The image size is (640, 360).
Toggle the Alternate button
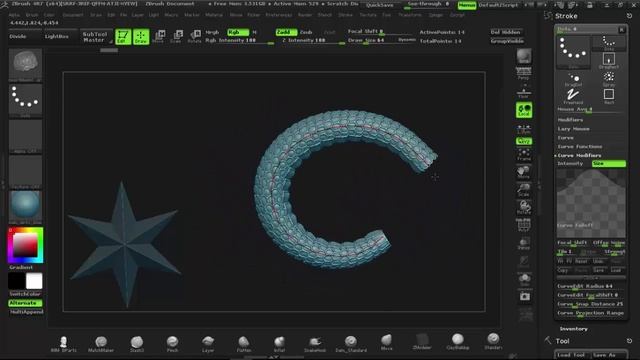(x=25, y=303)
